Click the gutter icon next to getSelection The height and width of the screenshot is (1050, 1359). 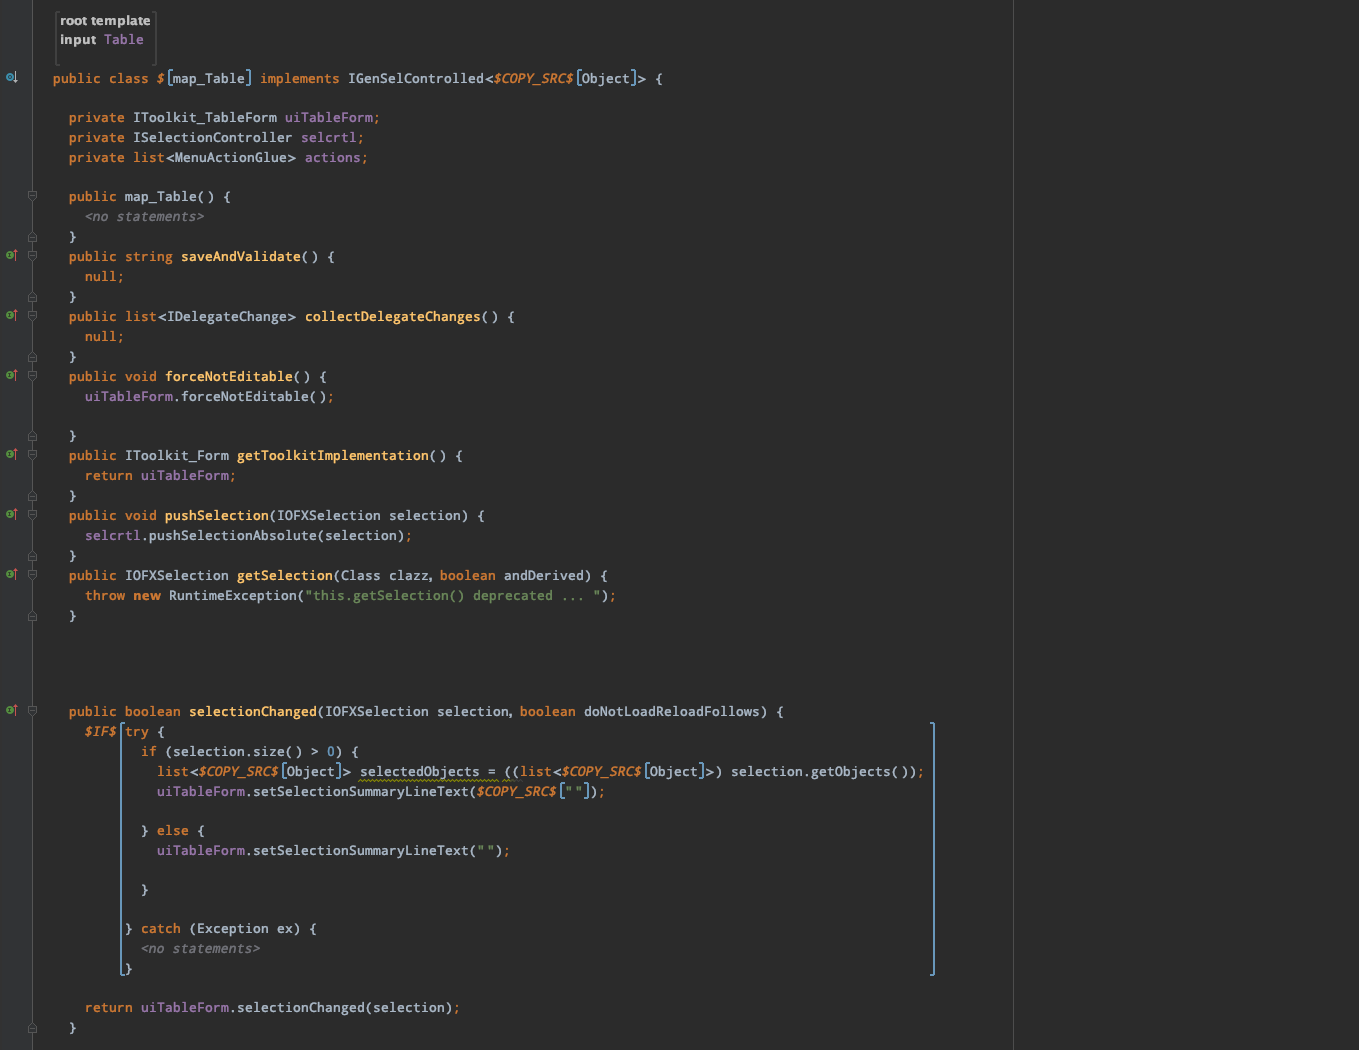click(11, 574)
